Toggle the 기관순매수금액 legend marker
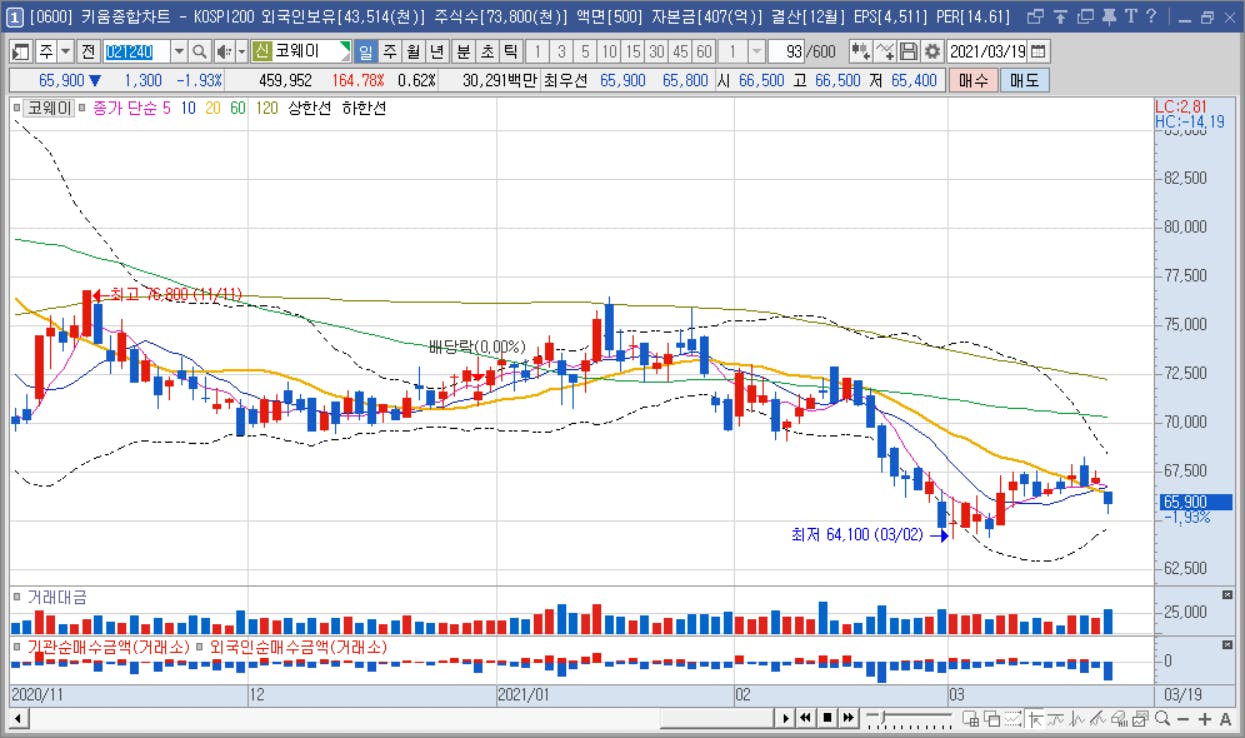The image size is (1245, 738). (17, 647)
